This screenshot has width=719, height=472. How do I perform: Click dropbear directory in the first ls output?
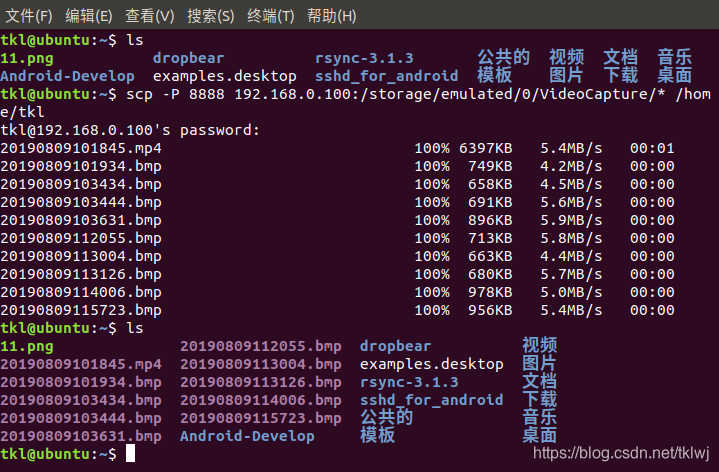188,58
